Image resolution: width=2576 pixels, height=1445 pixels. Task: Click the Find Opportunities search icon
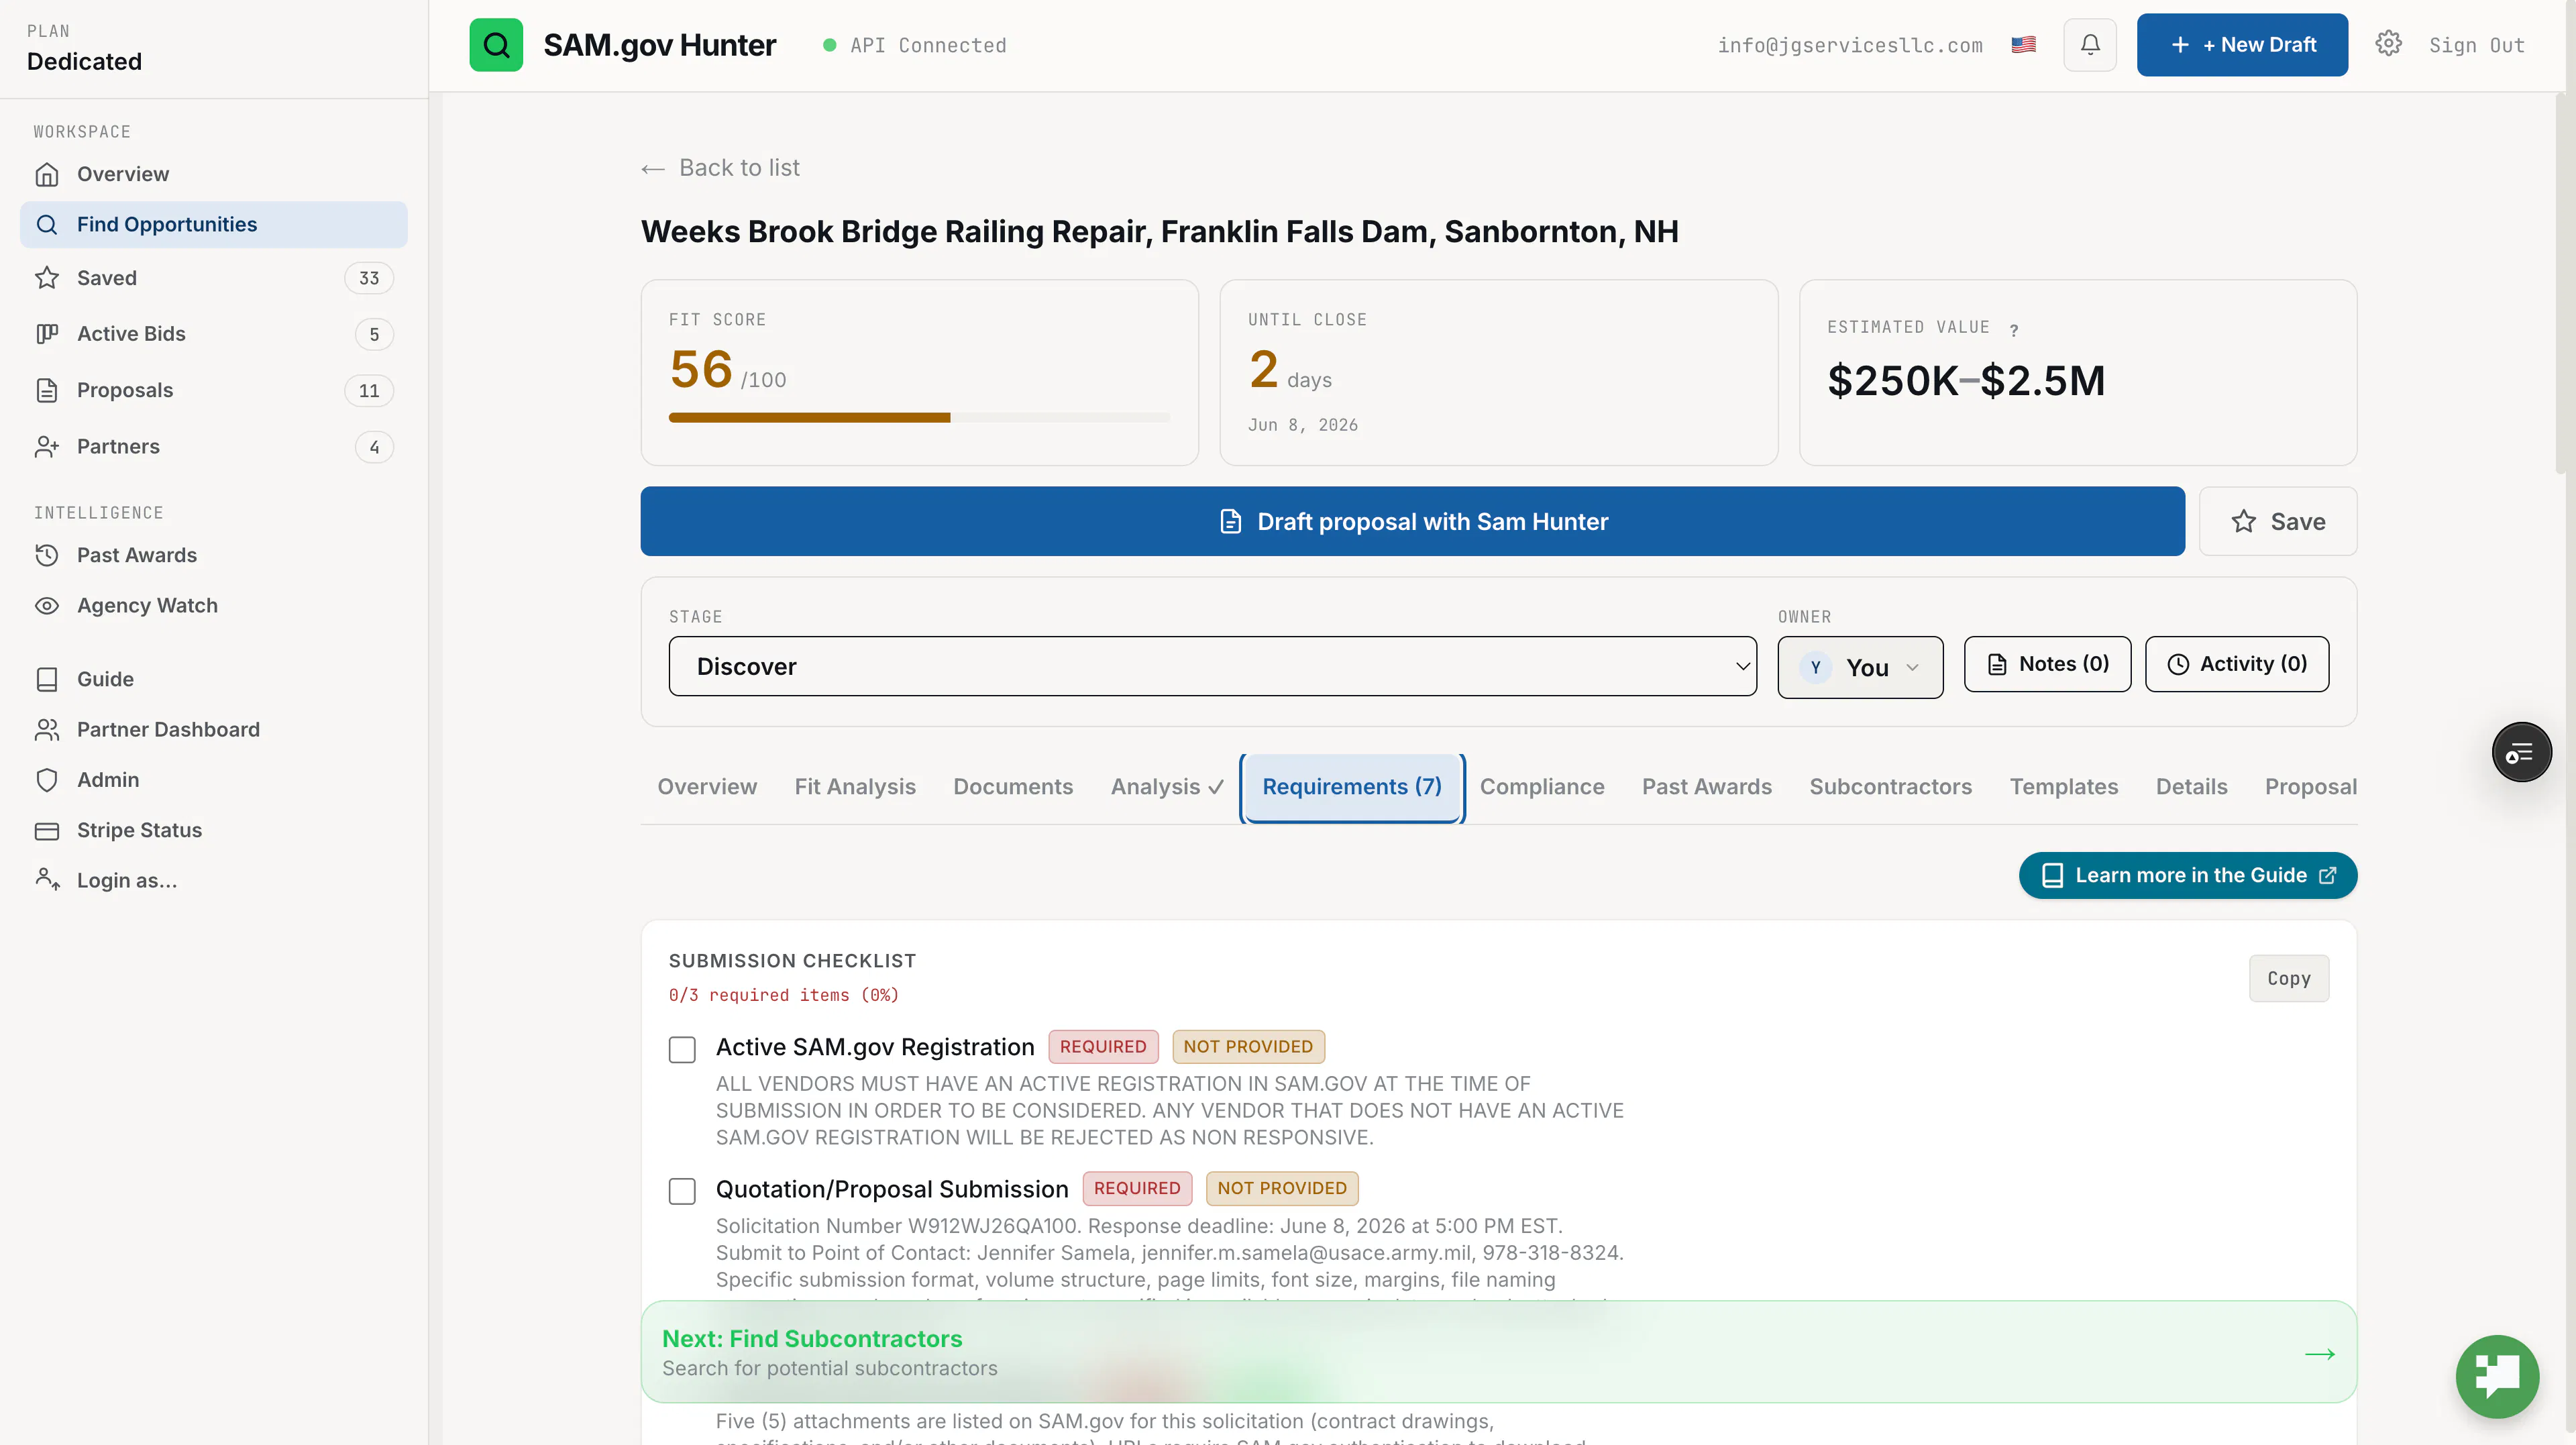pos(47,224)
